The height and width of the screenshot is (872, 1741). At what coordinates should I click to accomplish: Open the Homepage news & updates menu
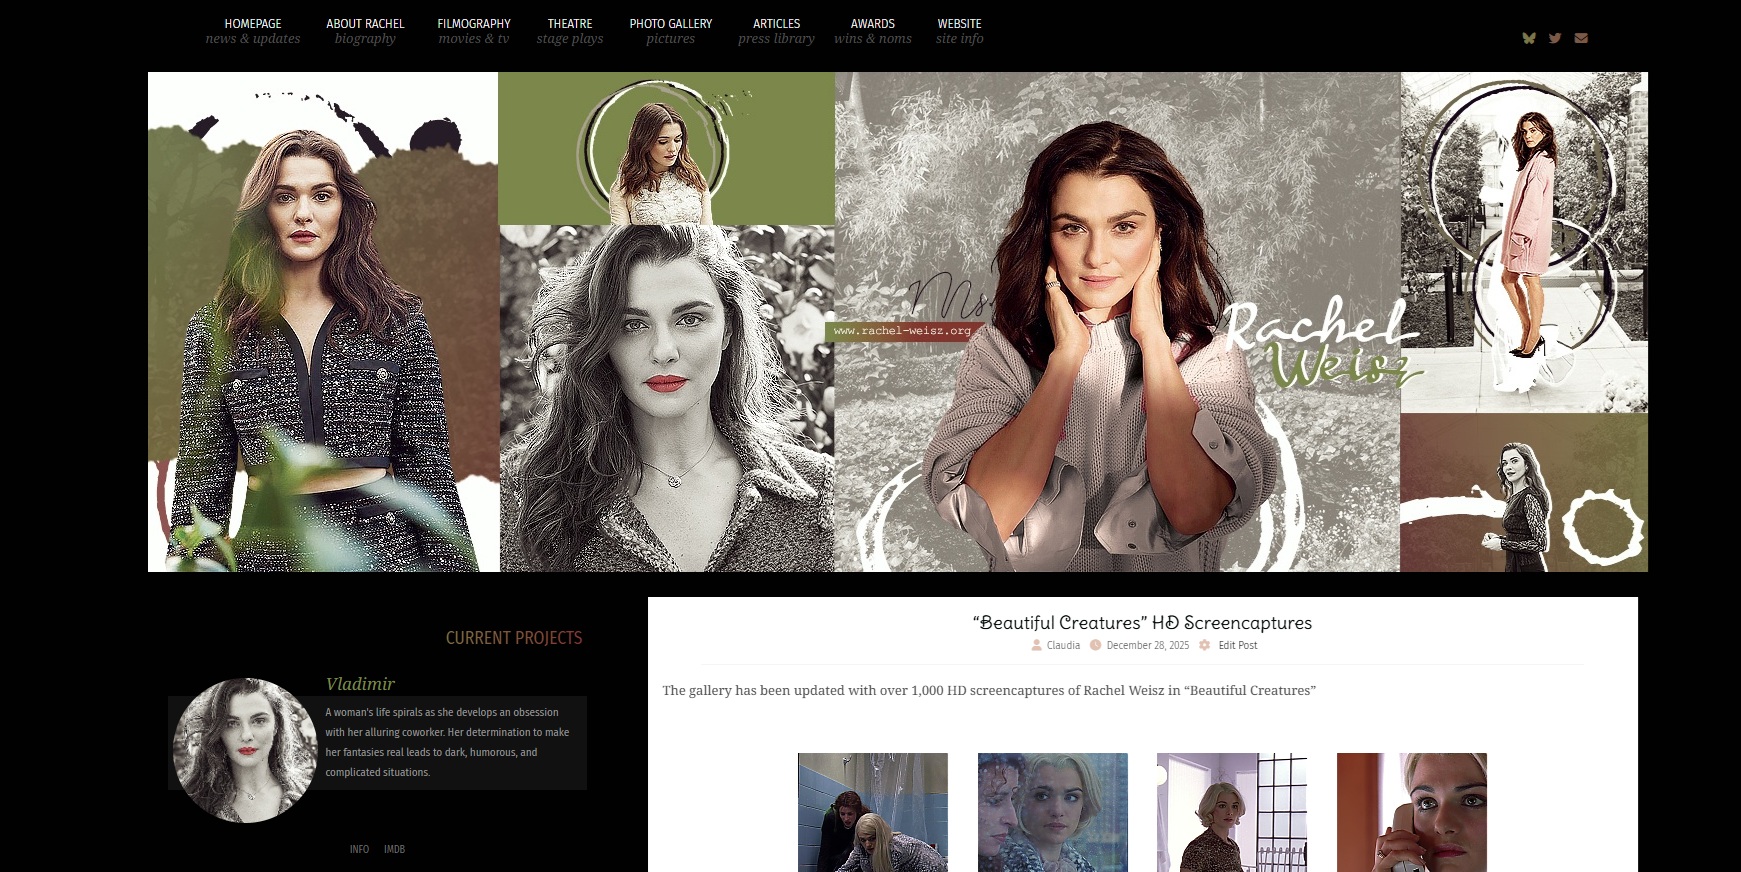(x=253, y=31)
